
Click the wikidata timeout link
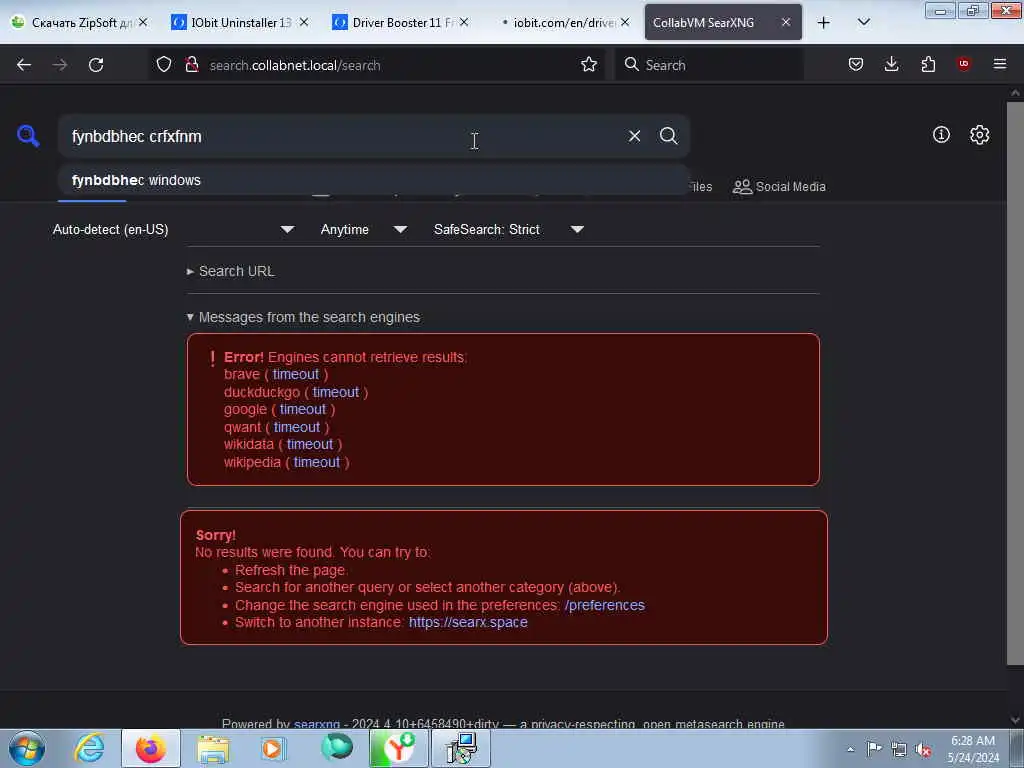pos(310,445)
